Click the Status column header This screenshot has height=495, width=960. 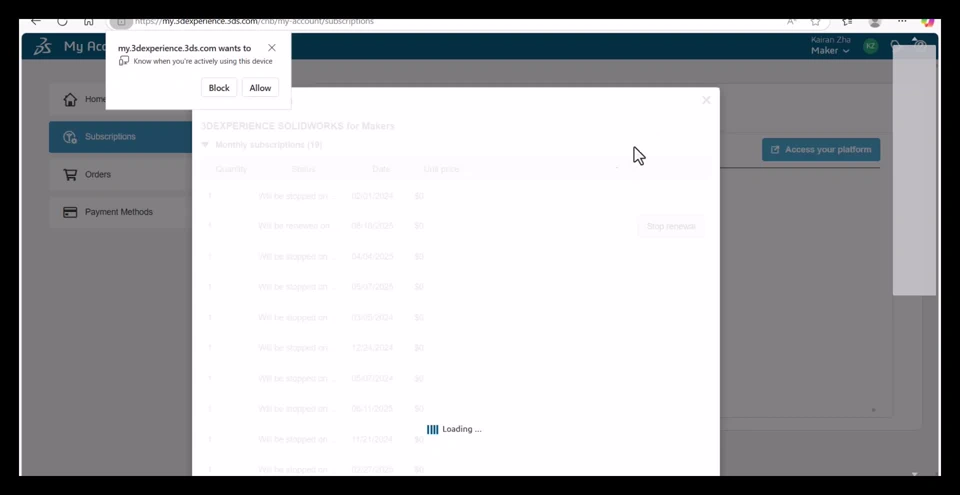coord(304,169)
